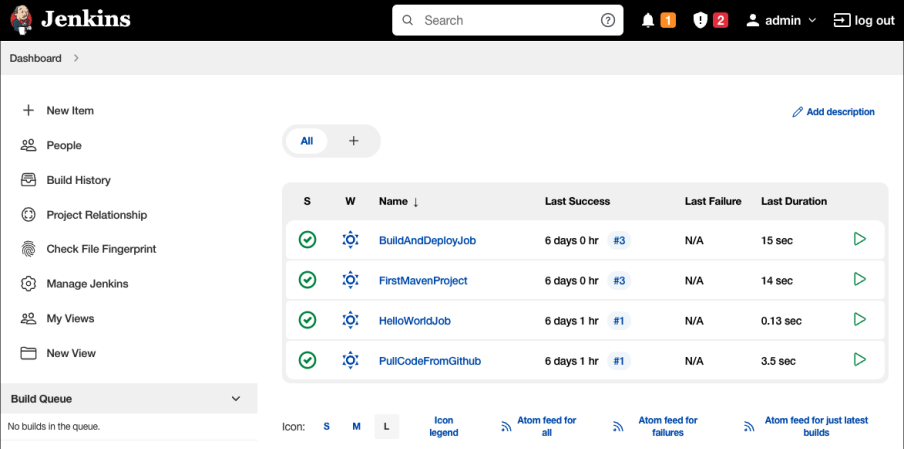Click the New View folder icon
Screen dimensions: 904x449
tap(28, 353)
